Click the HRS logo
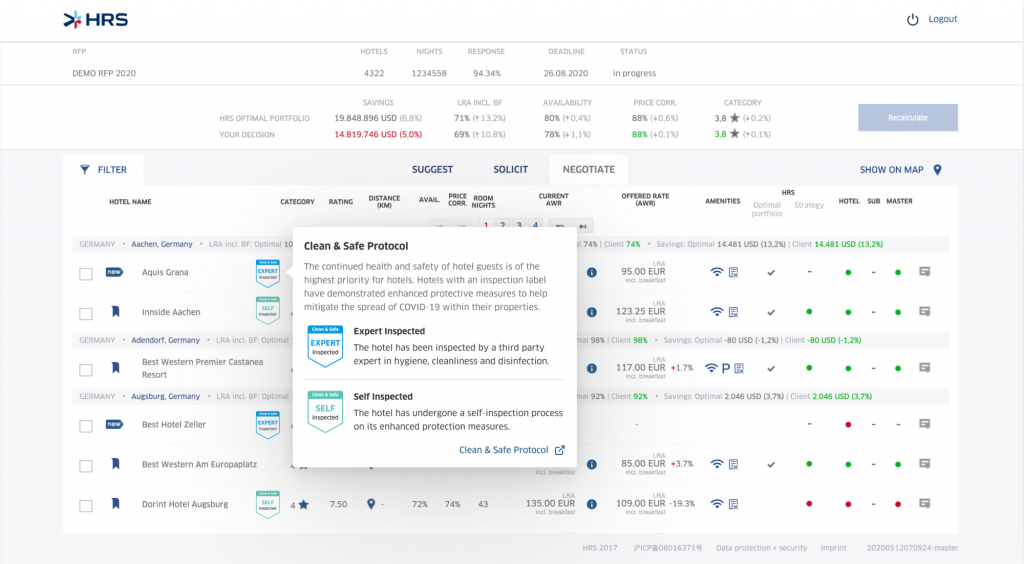1024x564 pixels. pyautogui.click(x=95, y=20)
